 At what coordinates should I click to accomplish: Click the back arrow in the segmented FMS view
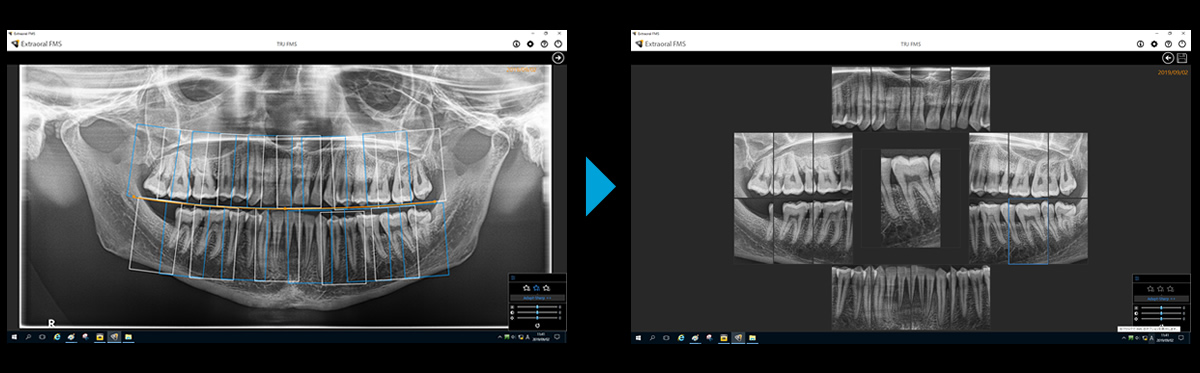[1167, 58]
